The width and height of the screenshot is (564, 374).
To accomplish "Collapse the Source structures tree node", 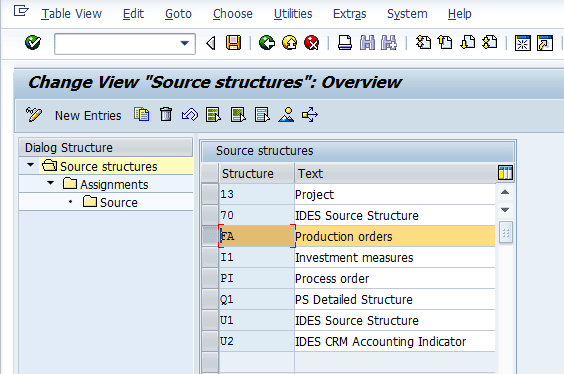I will click(31, 165).
